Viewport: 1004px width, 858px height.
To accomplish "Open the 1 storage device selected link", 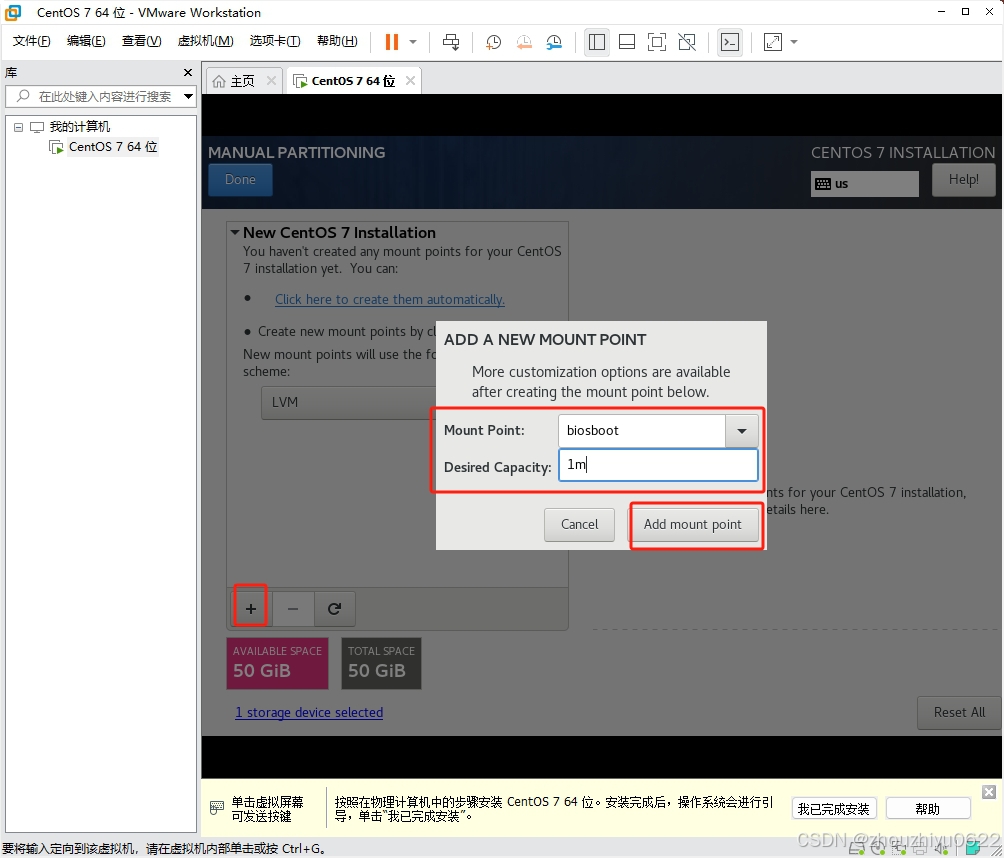I will click(x=309, y=712).
